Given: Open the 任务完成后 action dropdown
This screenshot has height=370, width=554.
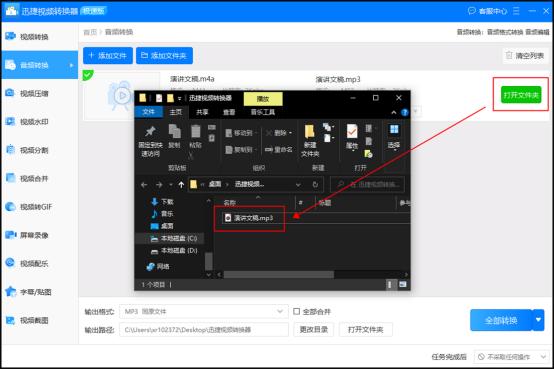Looking at the screenshot, I should click(x=512, y=357).
